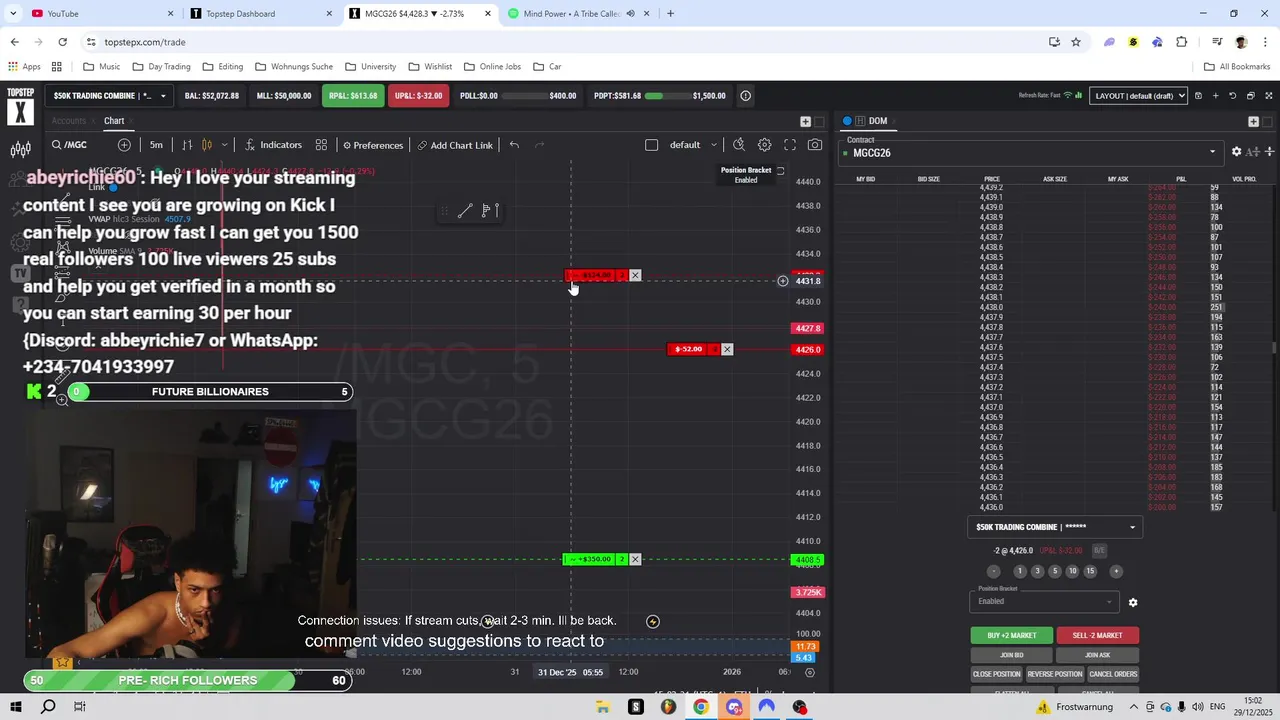Screen dimensions: 1280x720
Task: Open DOM account $50K Trading Combine dropdown
Action: coord(1055,527)
